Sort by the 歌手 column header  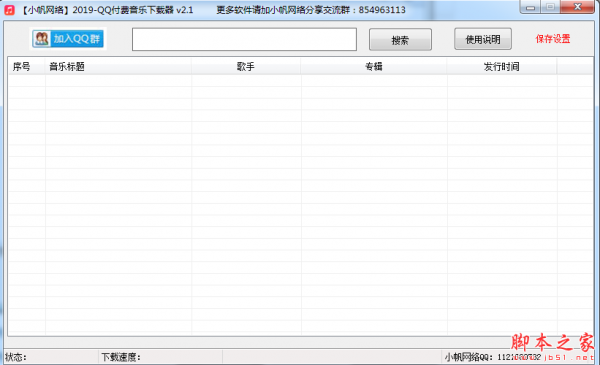tap(246, 67)
